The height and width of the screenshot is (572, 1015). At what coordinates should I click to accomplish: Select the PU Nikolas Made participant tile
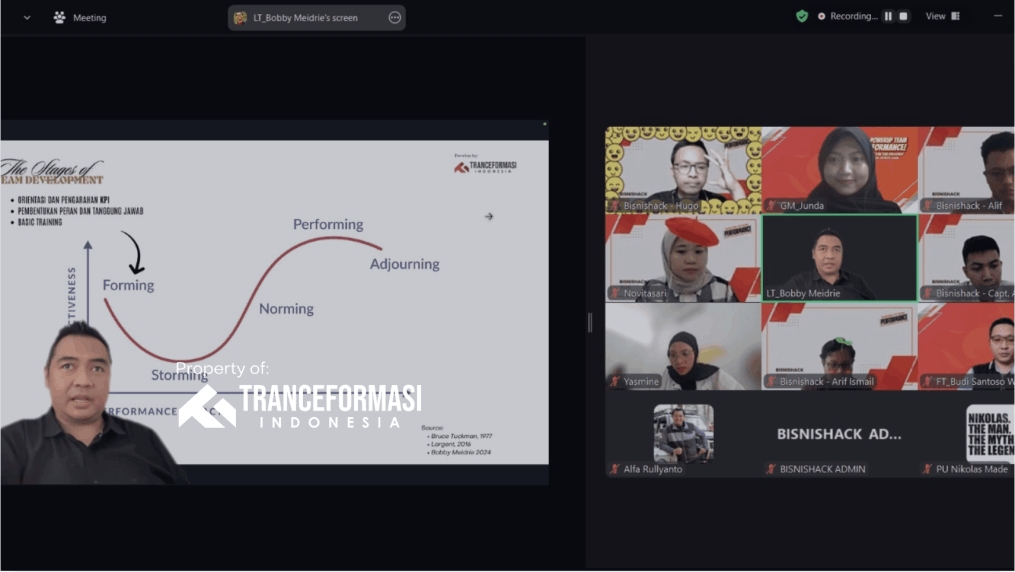(x=968, y=434)
